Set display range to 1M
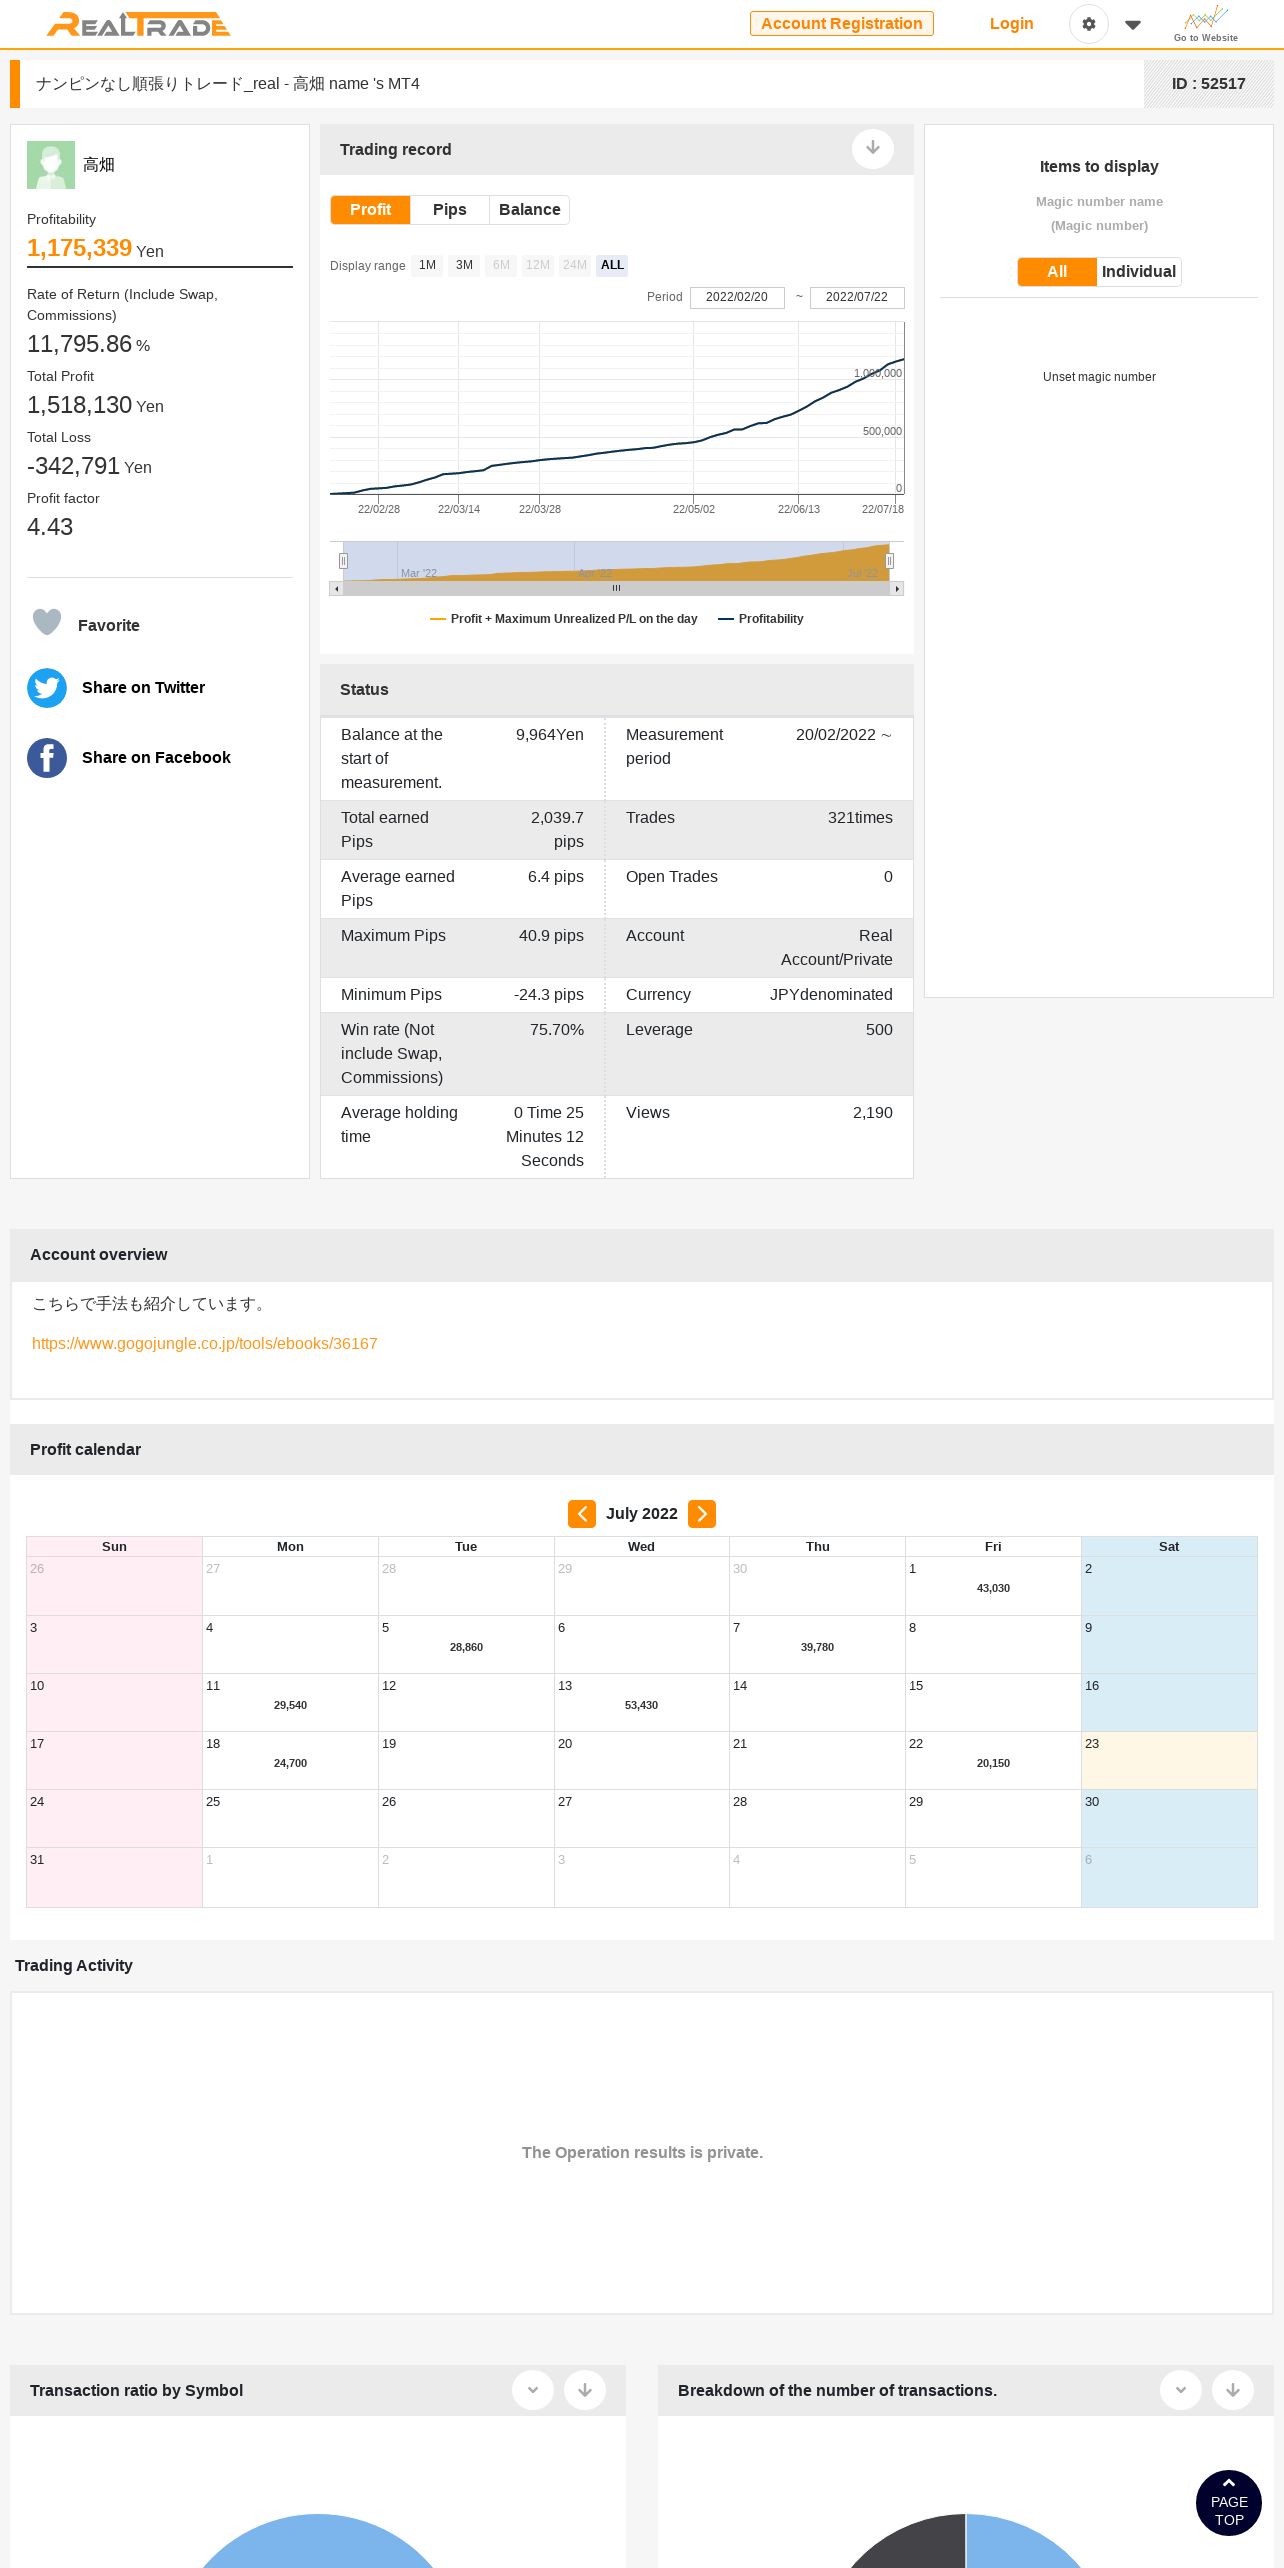The image size is (1284, 2568). point(428,265)
